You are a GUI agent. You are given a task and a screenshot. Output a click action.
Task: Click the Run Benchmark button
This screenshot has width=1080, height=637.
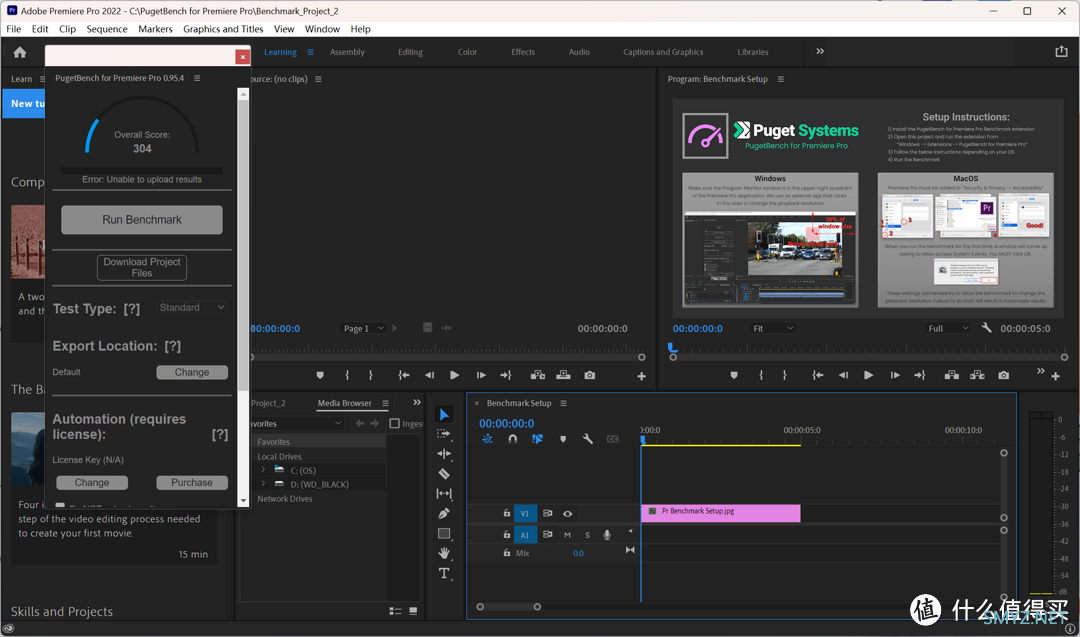[x=142, y=220]
